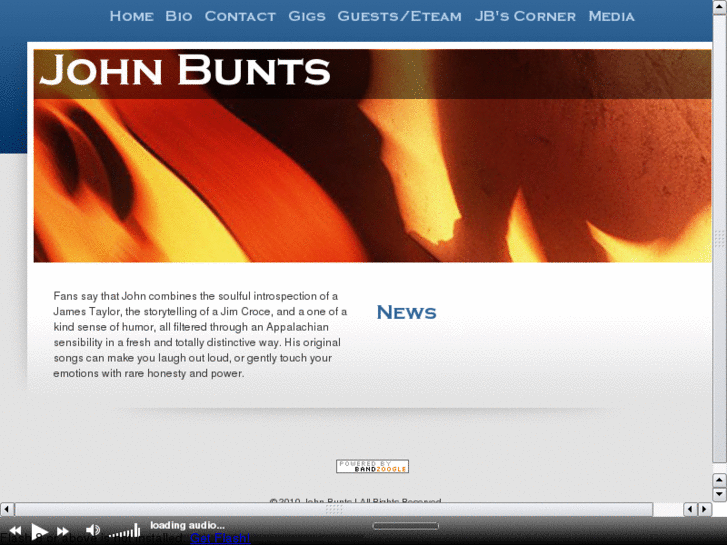Go to the Bio page
Image resolution: width=727 pixels, height=545 pixels.
tap(179, 16)
